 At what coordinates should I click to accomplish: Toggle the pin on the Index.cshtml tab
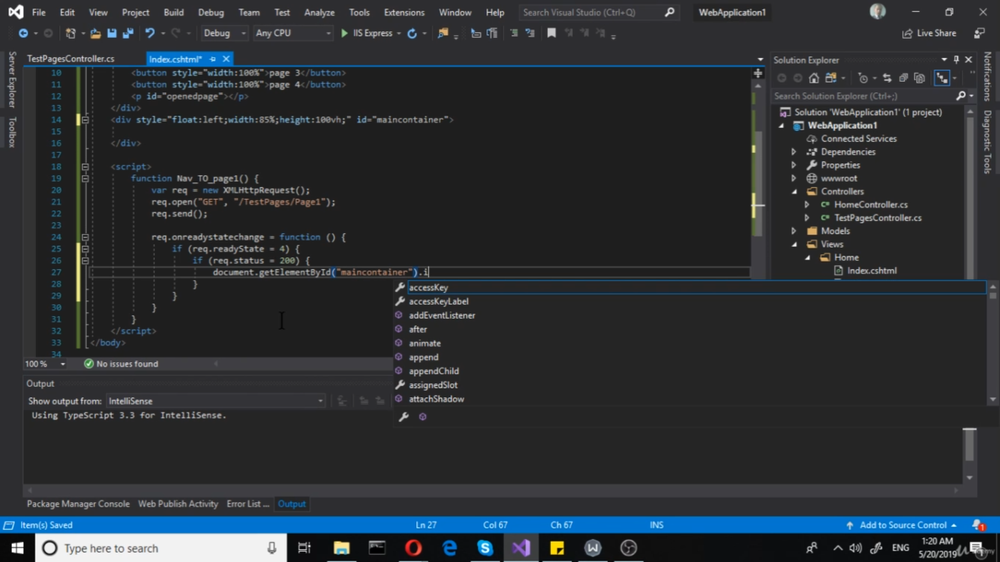click(x=212, y=60)
